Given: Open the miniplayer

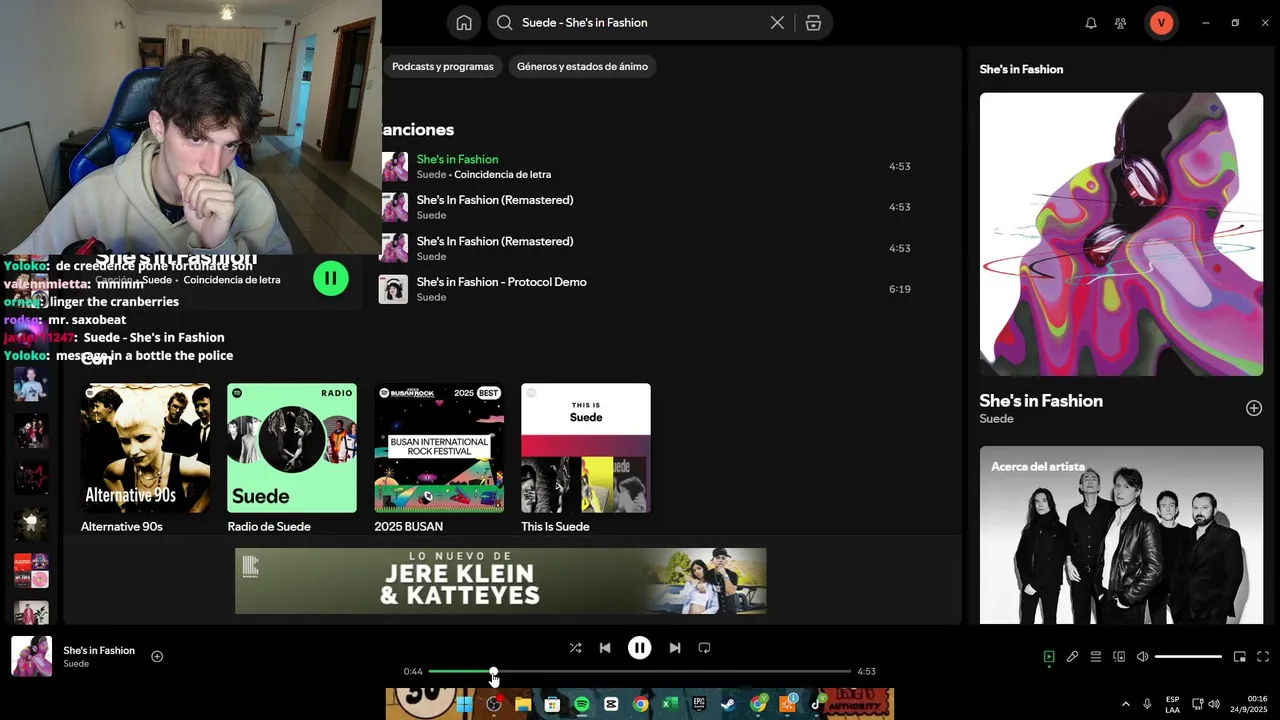Looking at the screenshot, I should (1239, 657).
